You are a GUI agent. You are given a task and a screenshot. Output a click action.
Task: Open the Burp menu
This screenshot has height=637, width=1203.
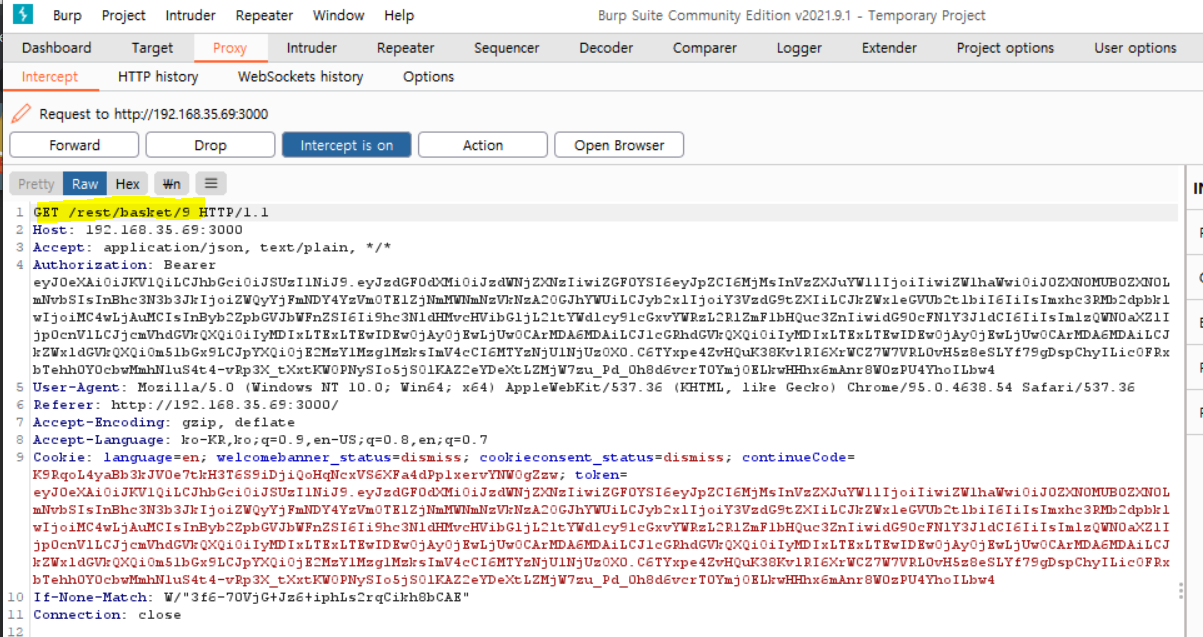[67, 15]
